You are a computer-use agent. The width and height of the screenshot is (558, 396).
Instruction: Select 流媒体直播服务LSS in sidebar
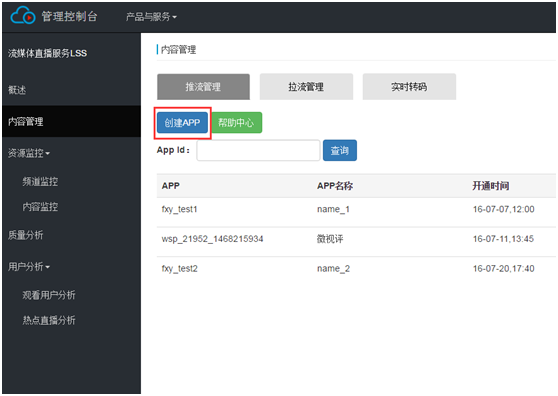click(47, 53)
